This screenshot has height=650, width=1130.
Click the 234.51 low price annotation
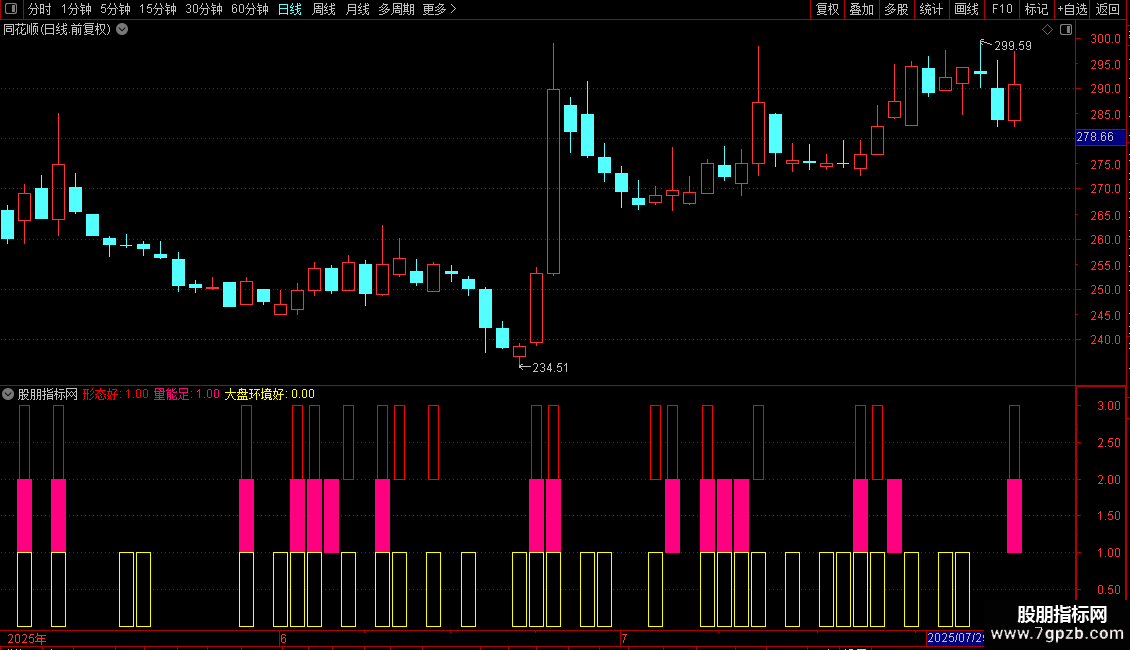pyautogui.click(x=551, y=368)
